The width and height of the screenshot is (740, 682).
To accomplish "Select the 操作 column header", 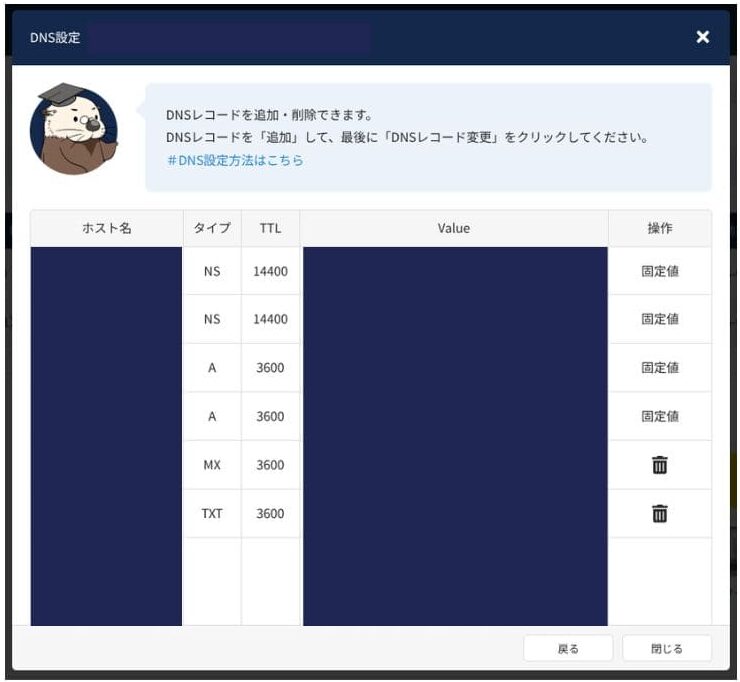I will pos(659,228).
